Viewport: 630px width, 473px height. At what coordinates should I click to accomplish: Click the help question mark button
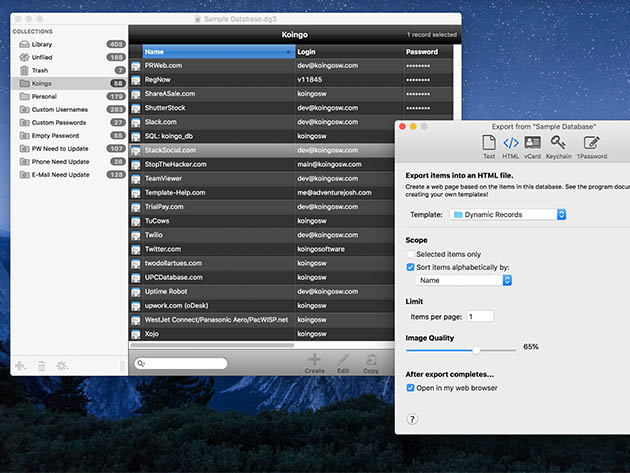(412, 420)
